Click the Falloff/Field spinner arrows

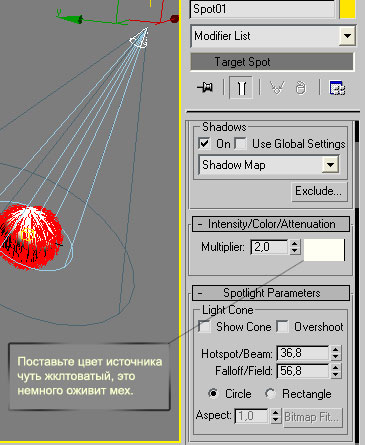(x=336, y=371)
